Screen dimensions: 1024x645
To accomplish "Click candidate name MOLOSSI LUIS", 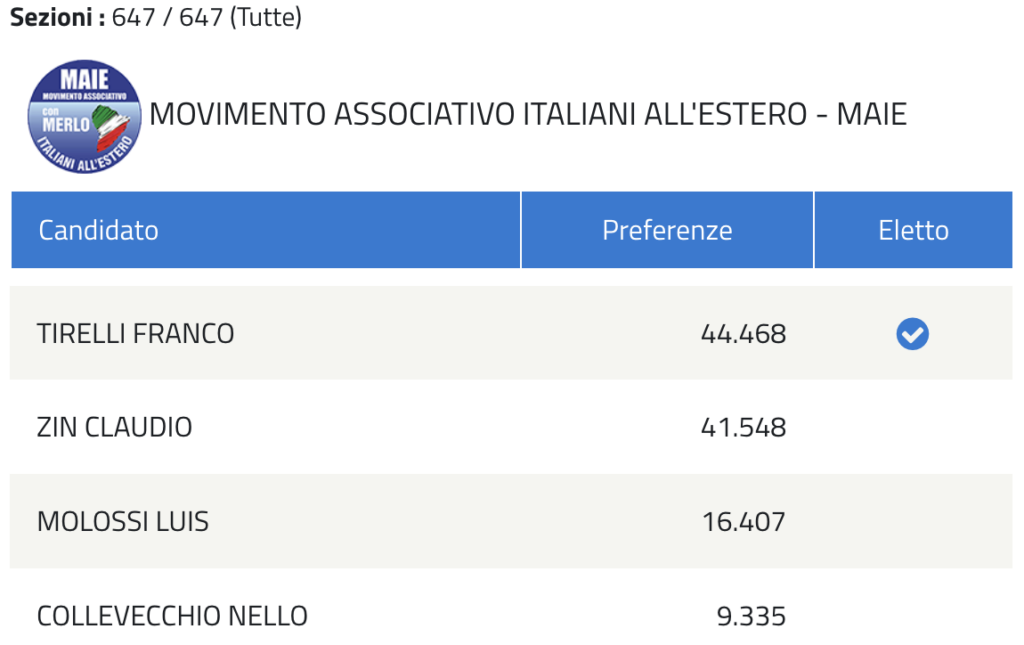I will coord(123,522).
